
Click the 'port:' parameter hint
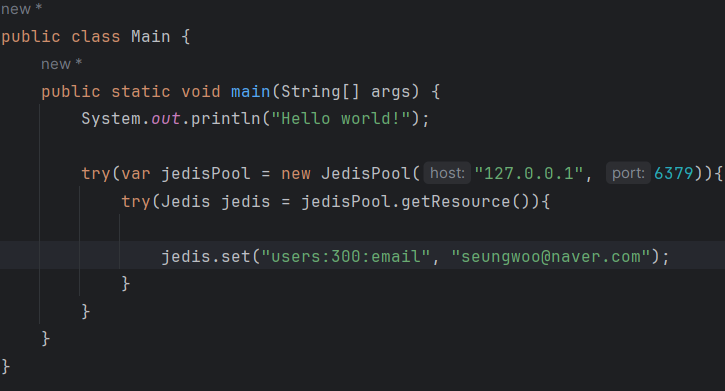click(628, 173)
